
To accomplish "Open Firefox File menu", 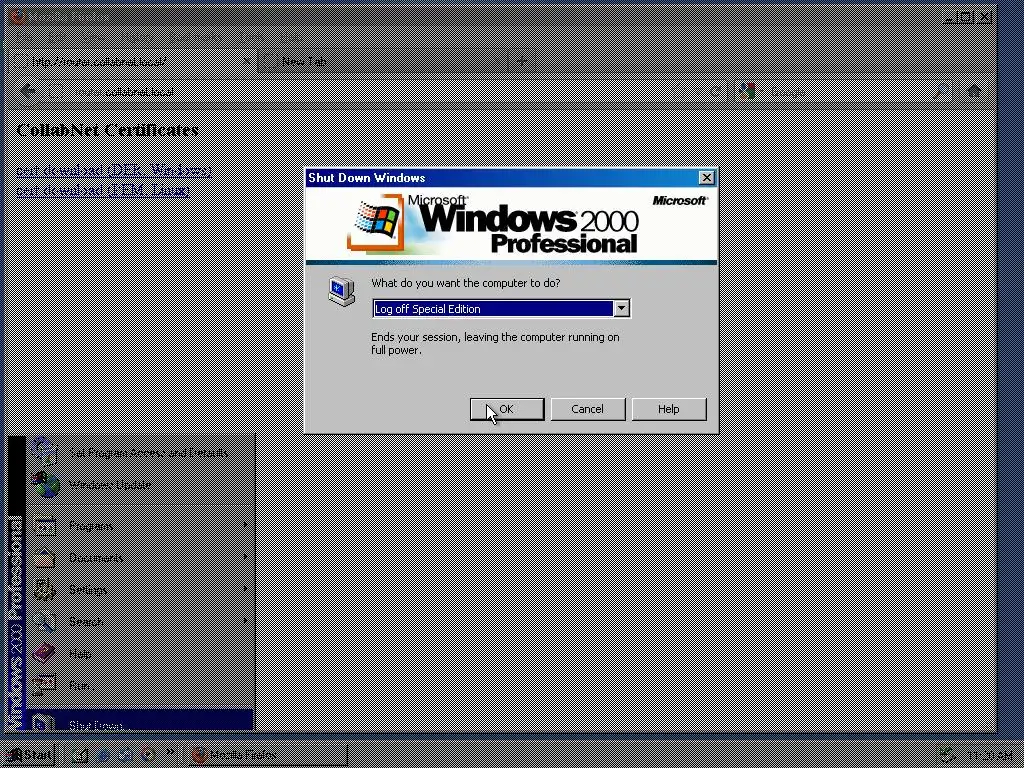I will [x=24, y=37].
